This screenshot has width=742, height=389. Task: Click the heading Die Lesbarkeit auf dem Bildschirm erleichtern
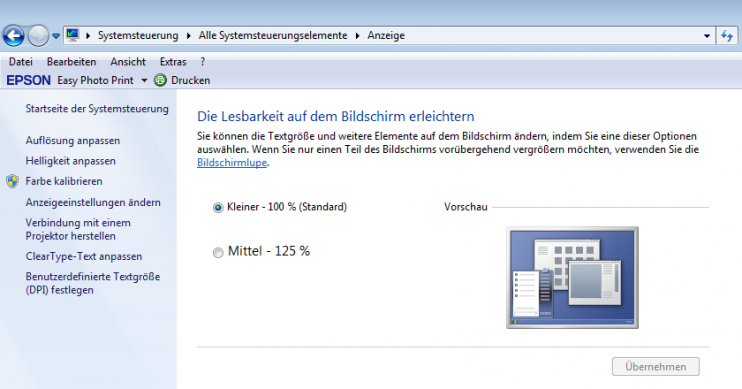(x=336, y=116)
